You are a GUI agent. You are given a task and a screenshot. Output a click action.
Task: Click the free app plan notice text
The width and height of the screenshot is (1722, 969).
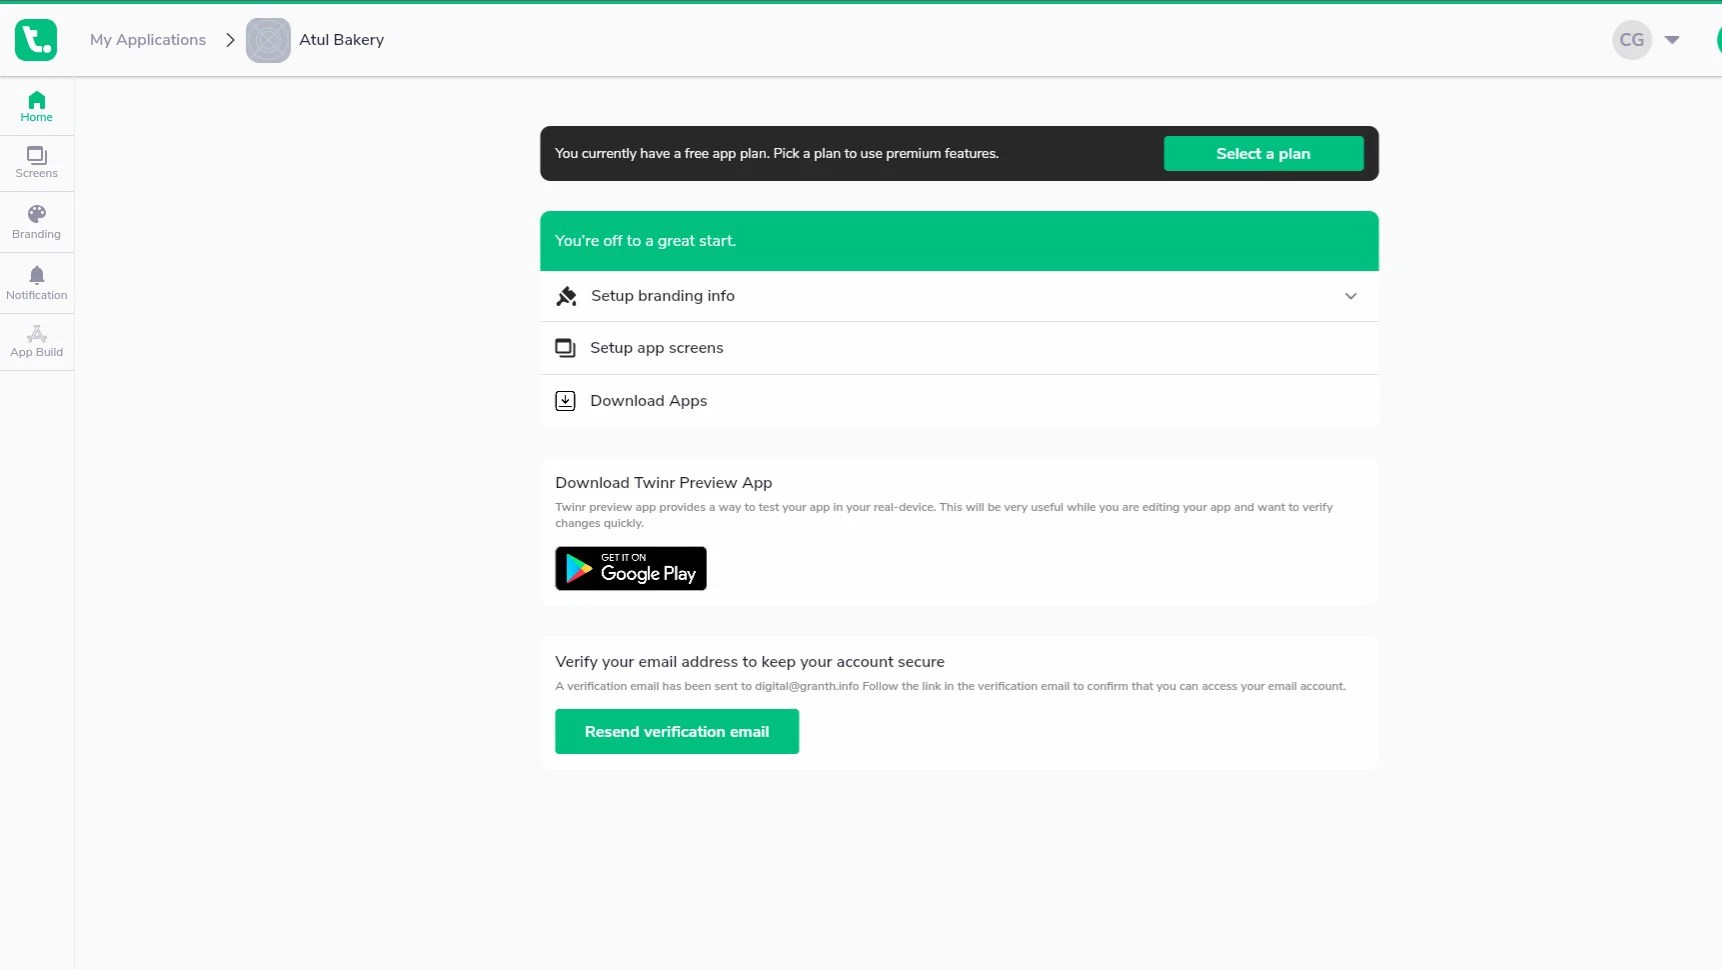pyautogui.click(x=777, y=153)
